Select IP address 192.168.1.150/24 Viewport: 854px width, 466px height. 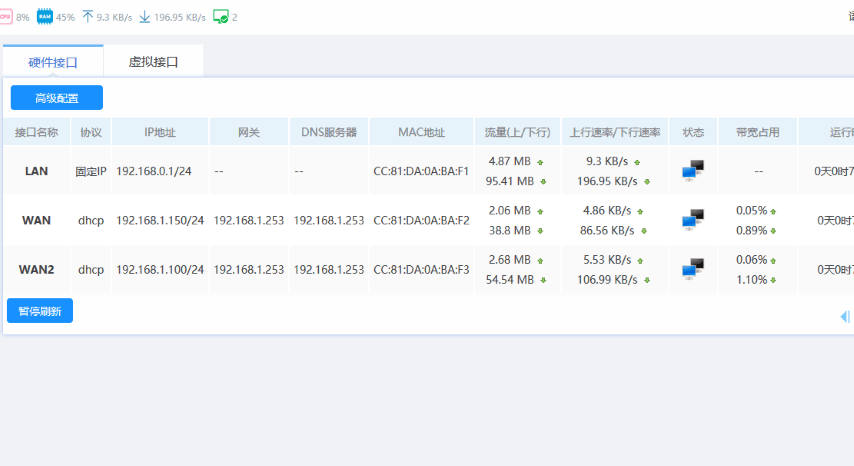[x=160, y=220]
